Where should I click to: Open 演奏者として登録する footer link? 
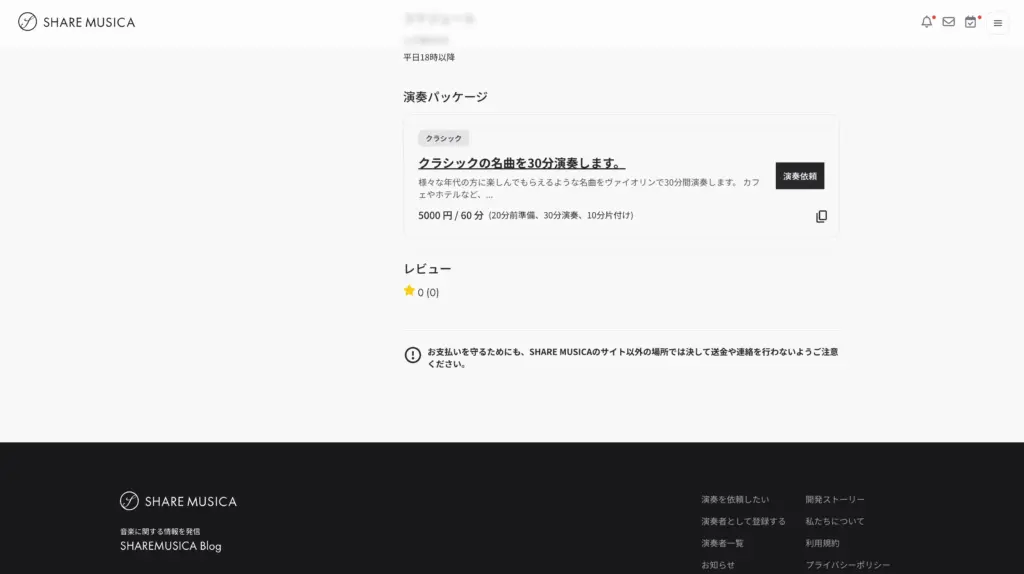[743, 521]
